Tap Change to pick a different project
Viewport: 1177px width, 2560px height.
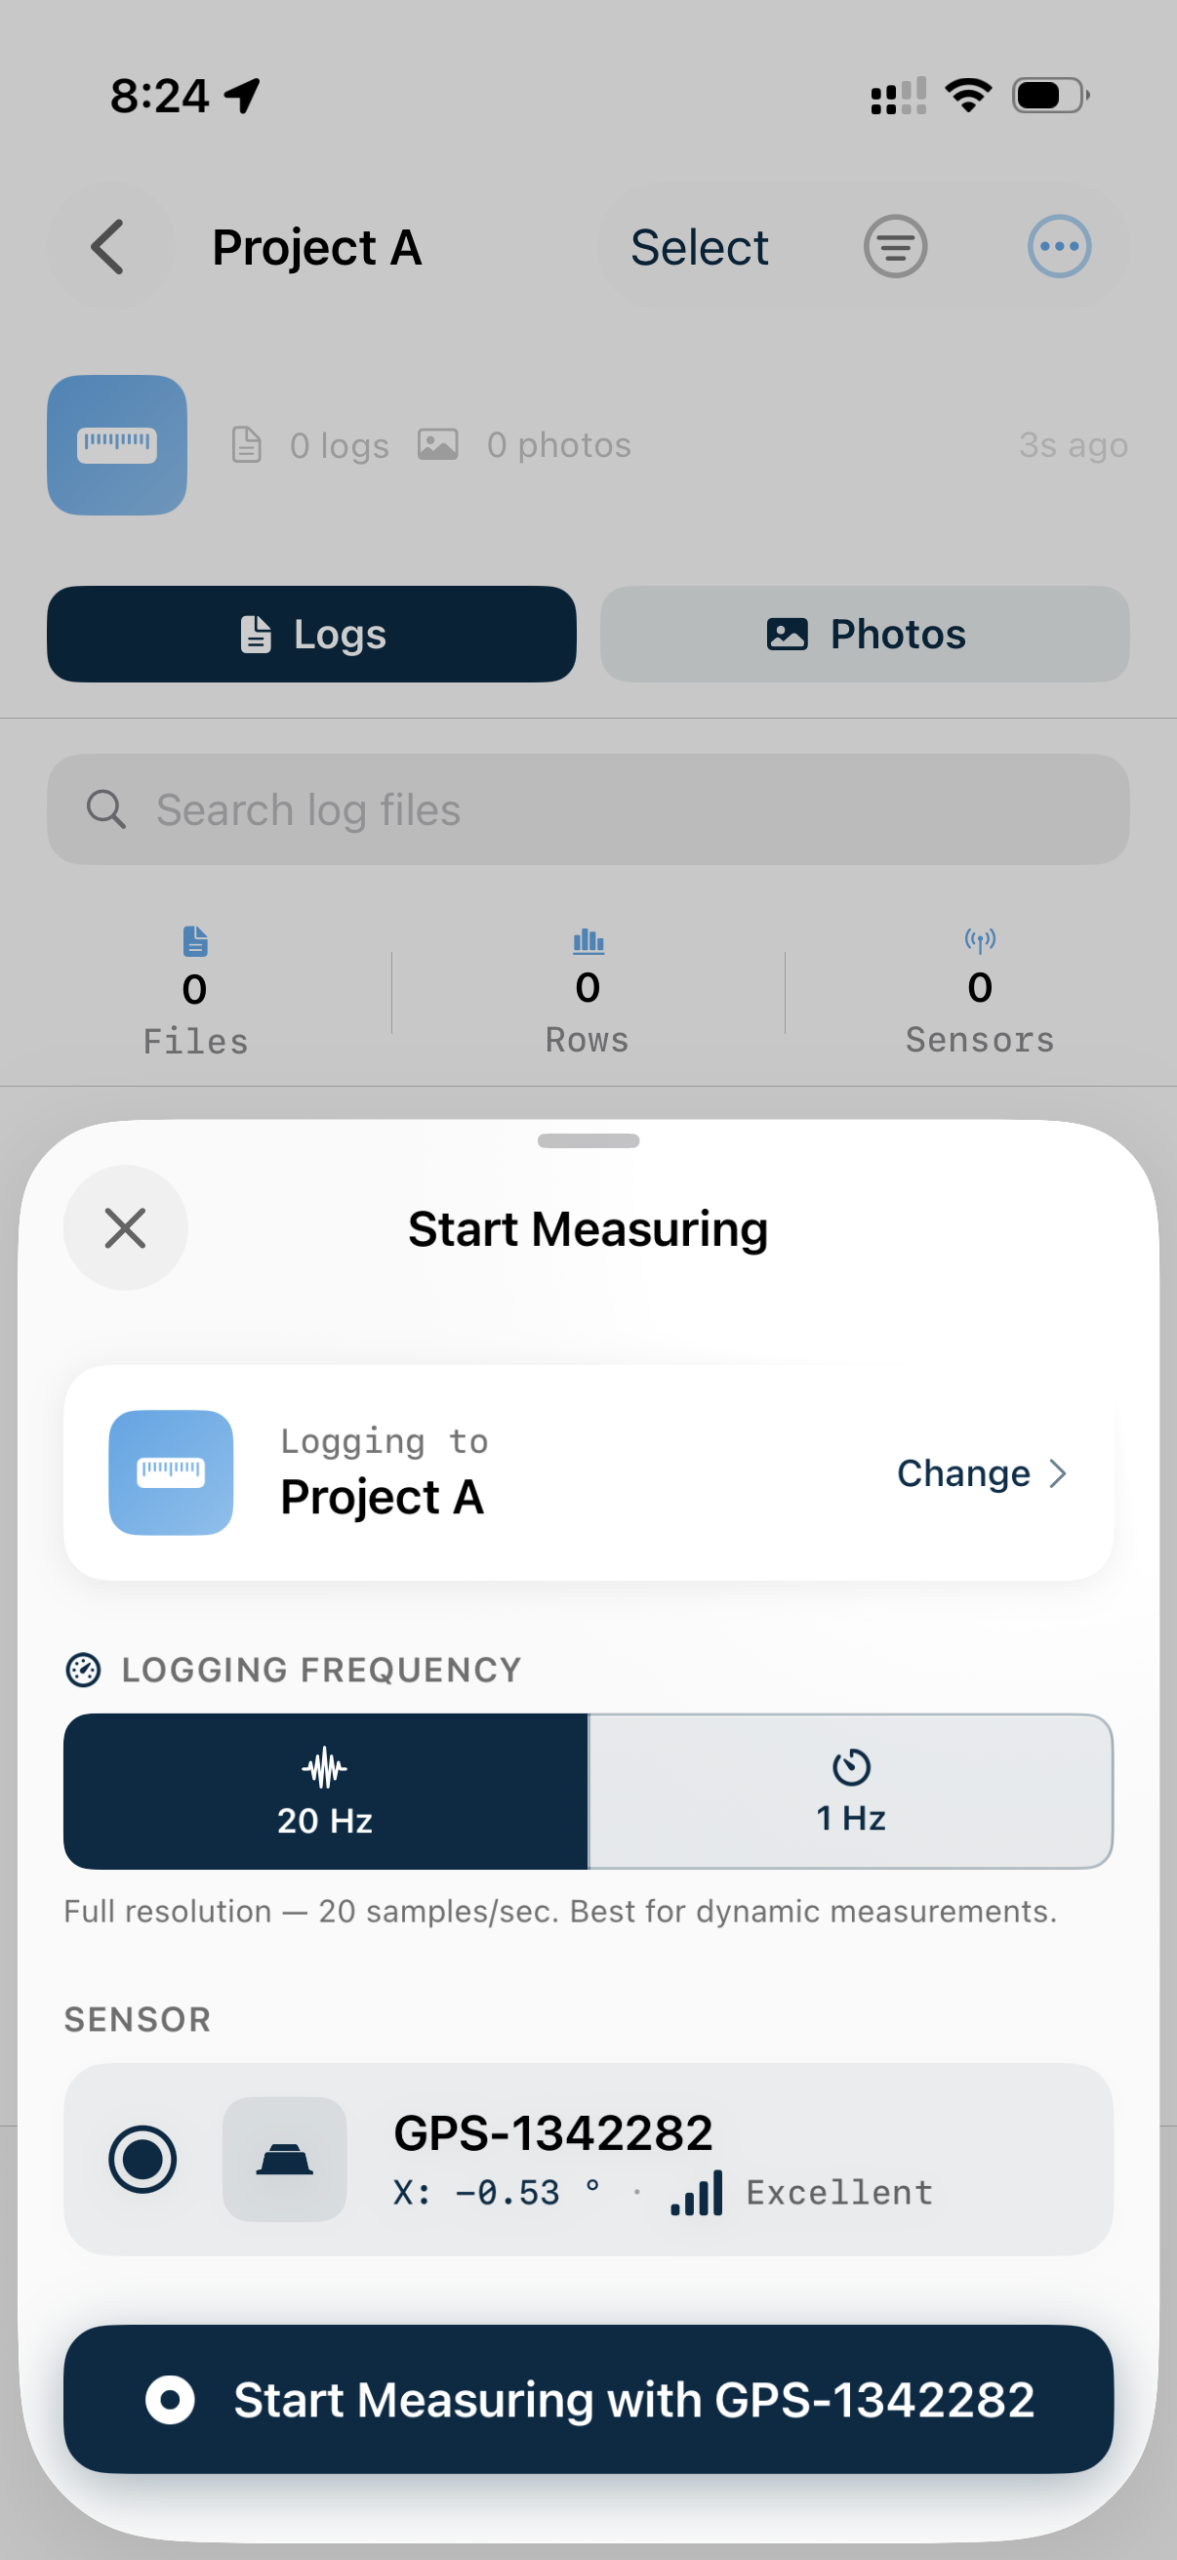(x=964, y=1473)
